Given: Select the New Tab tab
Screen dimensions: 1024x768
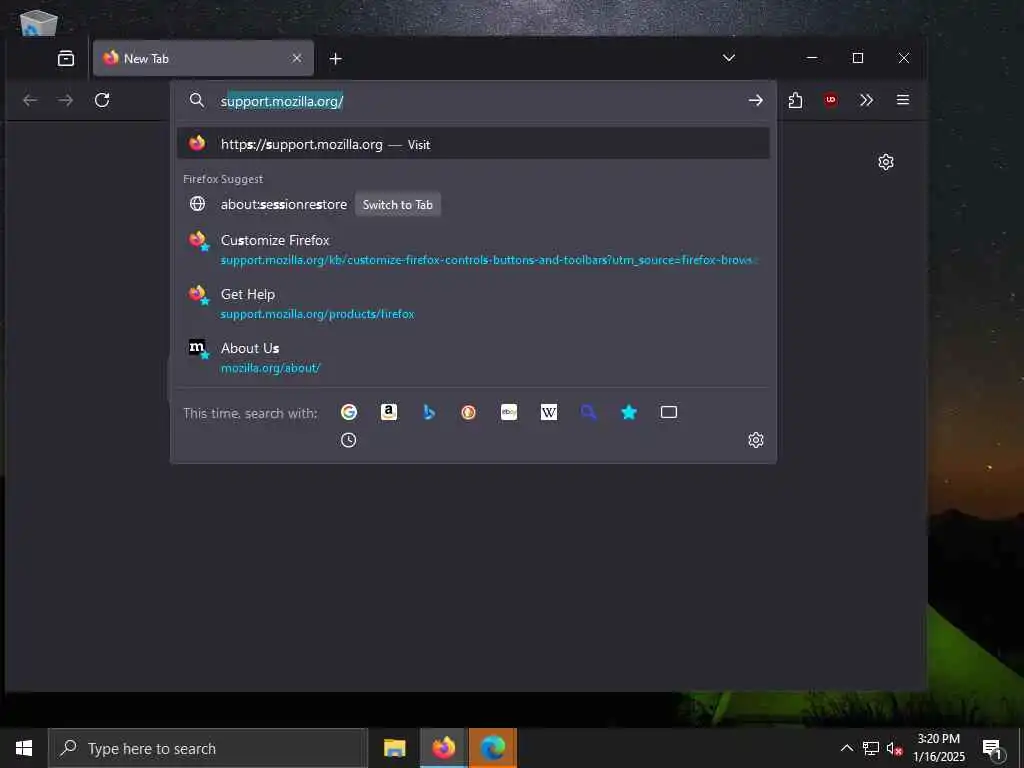Looking at the screenshot, I should pos(203,59).
